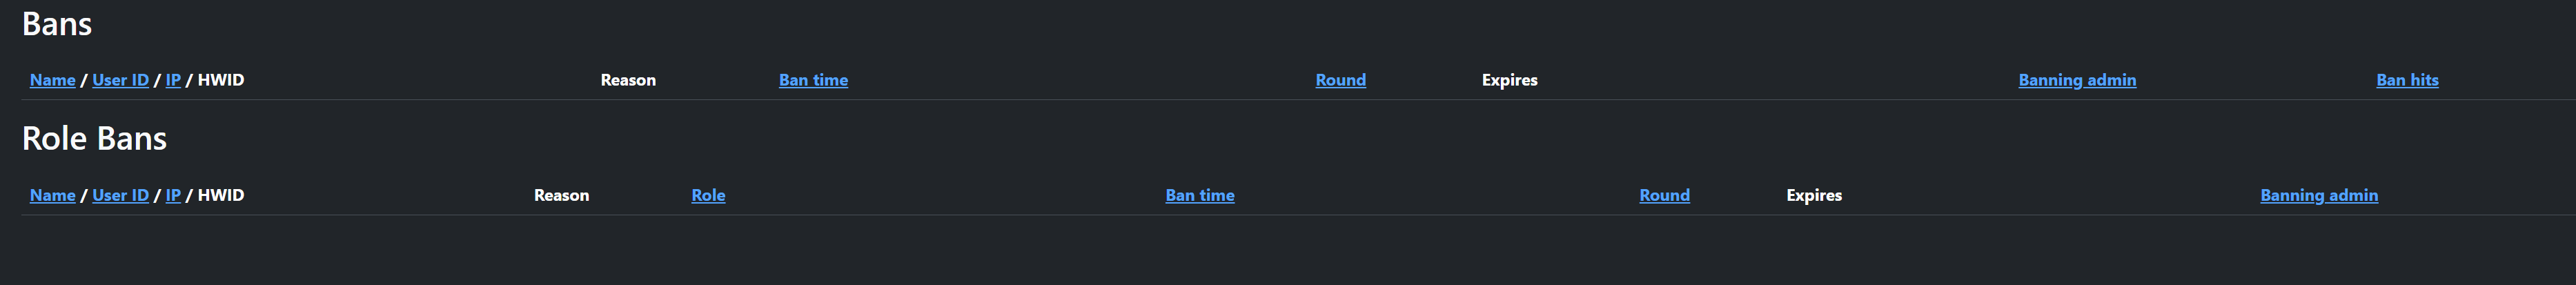Sort Role Bans table by Ban time

tap(1200, 195)
